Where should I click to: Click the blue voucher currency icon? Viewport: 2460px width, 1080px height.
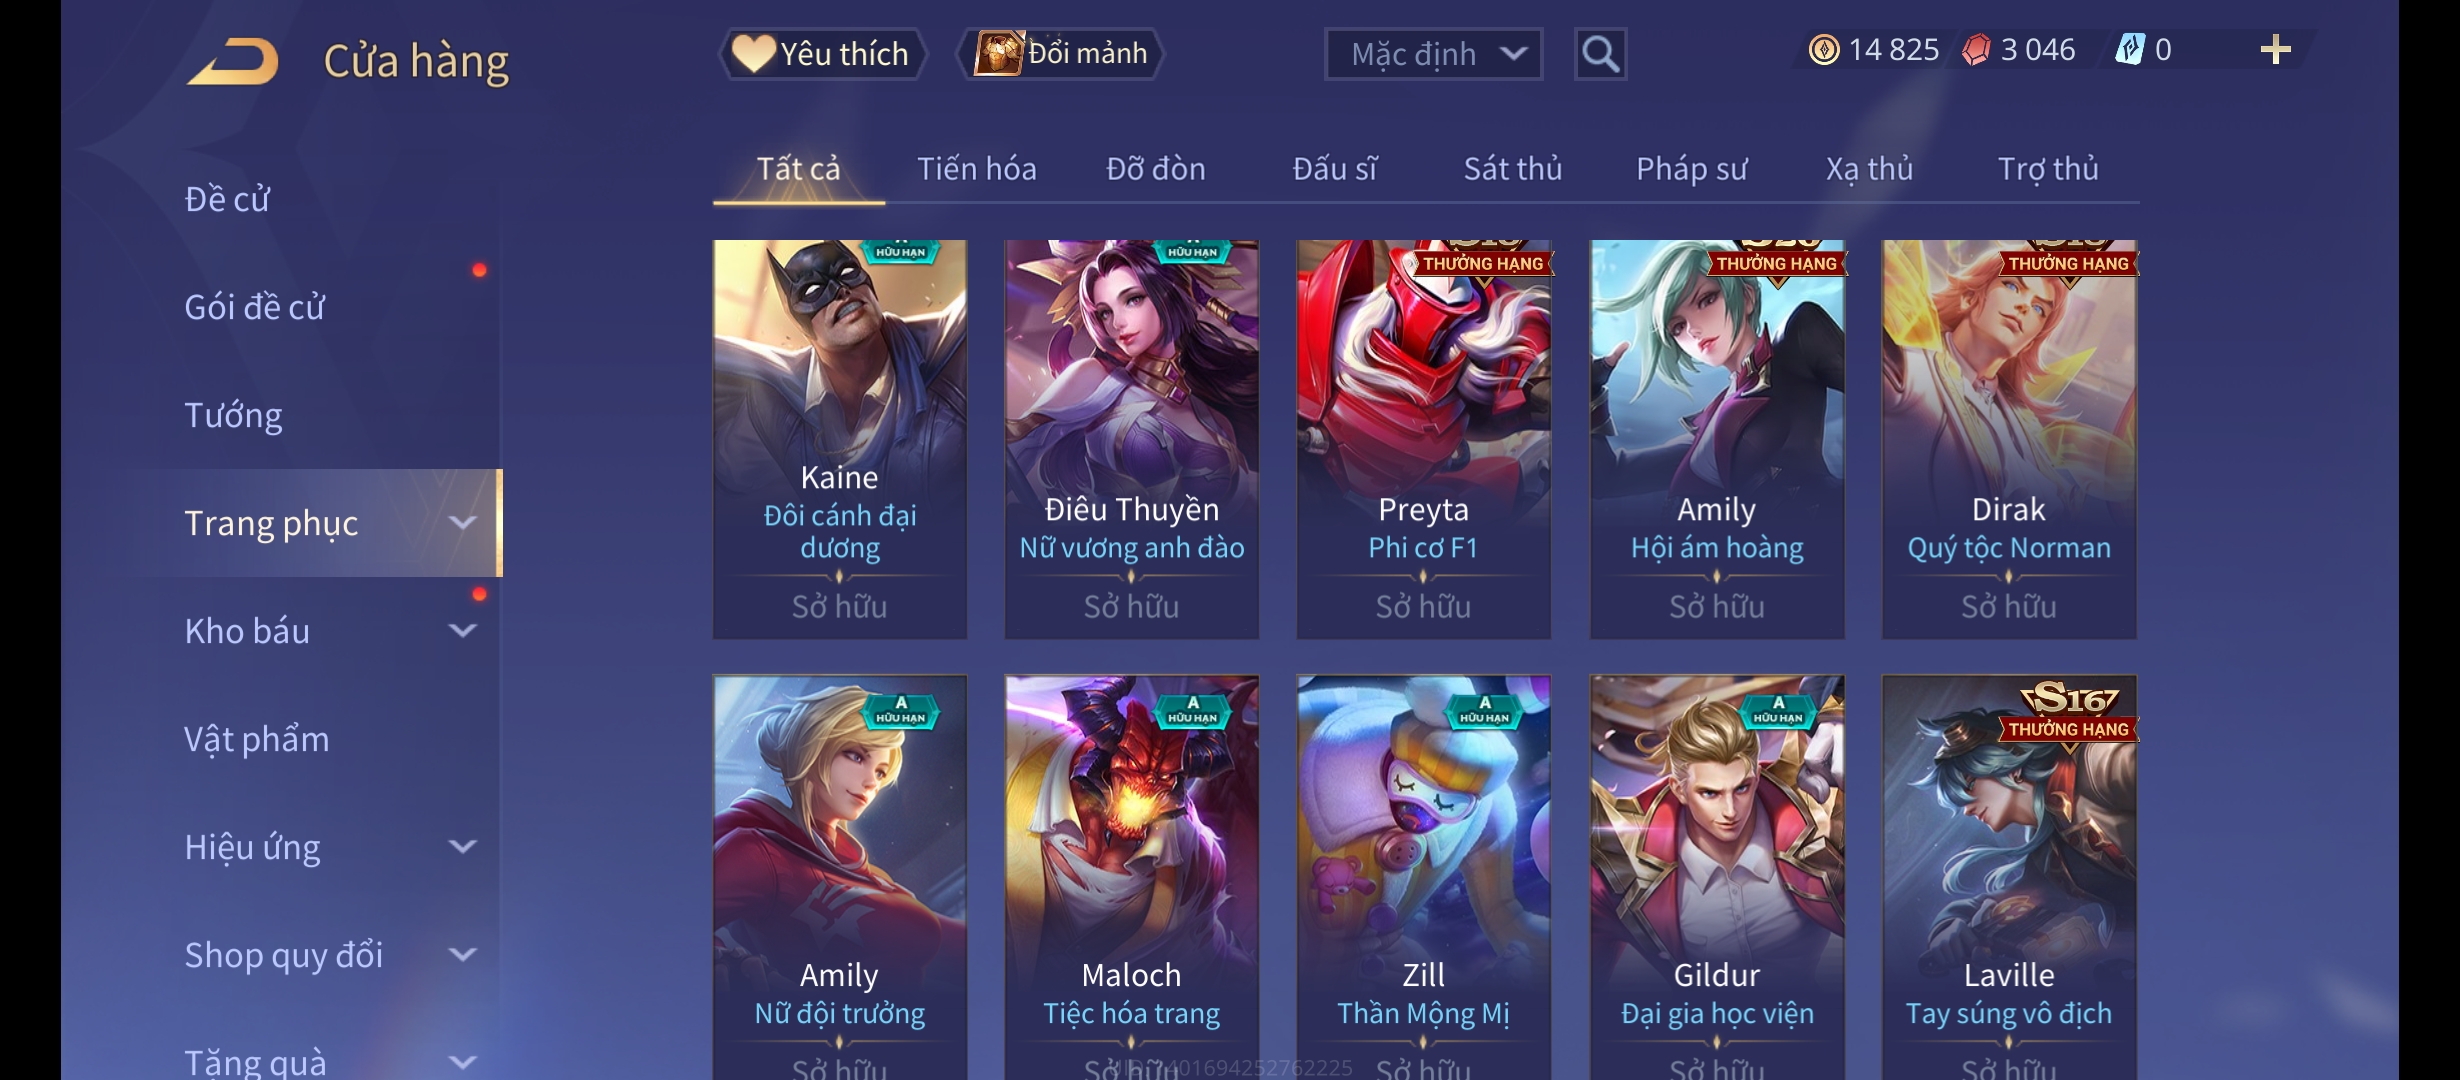2130,50
